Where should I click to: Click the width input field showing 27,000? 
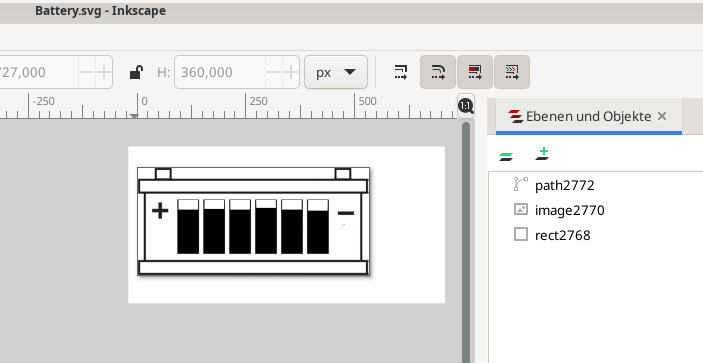click(x=39, y=72)
